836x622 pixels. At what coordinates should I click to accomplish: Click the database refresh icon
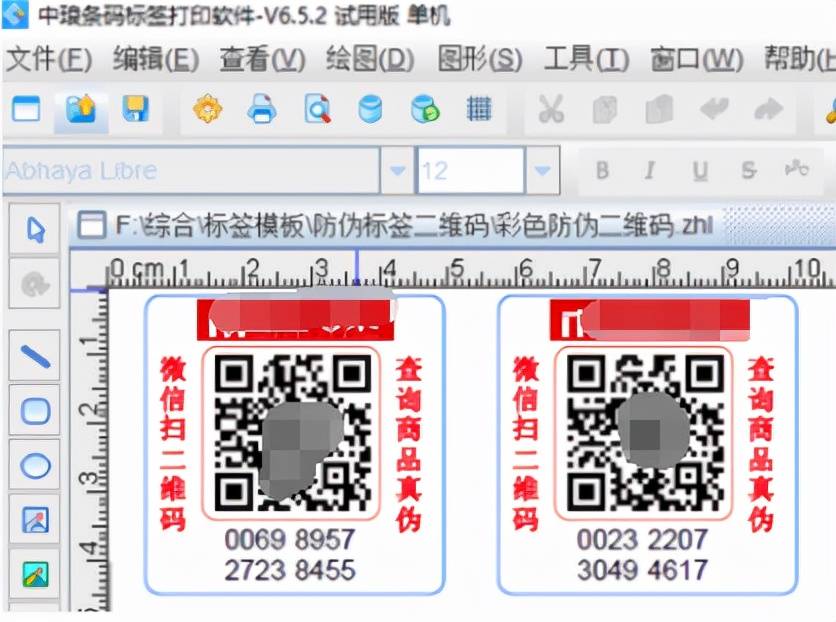click(425, 109)
